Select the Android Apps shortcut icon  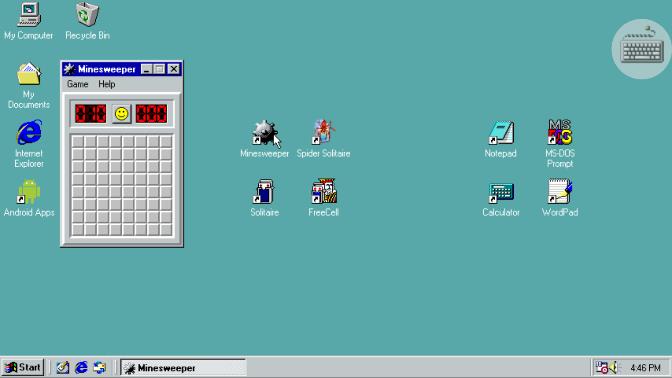29,192
